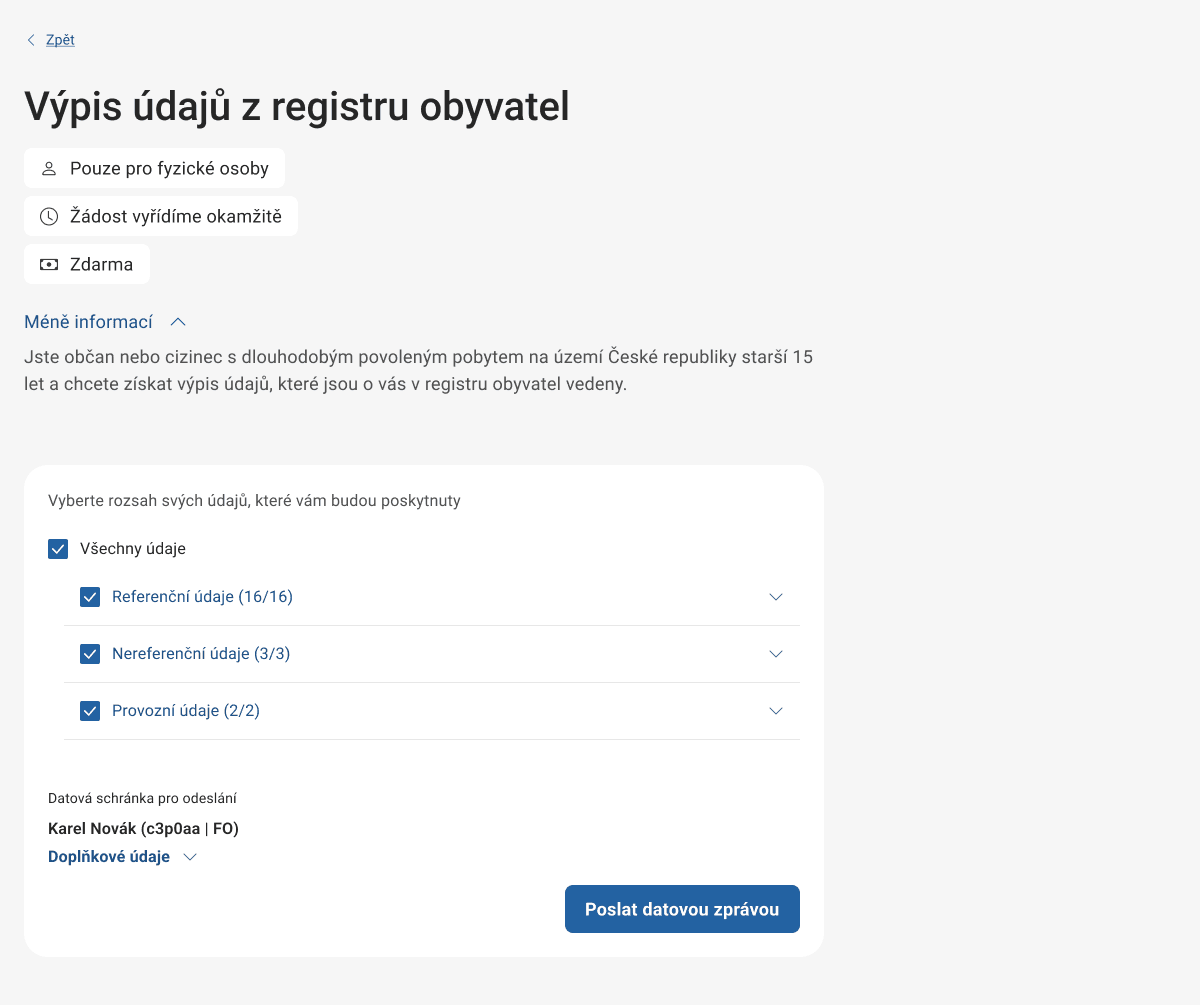
Task: Uncheck the Všechny údaje checkbox
Action: (58, 548)
